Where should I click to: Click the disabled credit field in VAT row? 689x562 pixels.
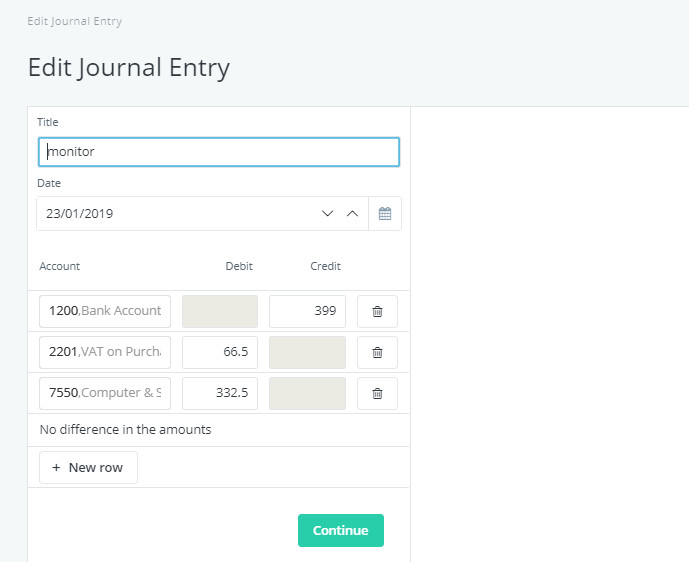307,352
